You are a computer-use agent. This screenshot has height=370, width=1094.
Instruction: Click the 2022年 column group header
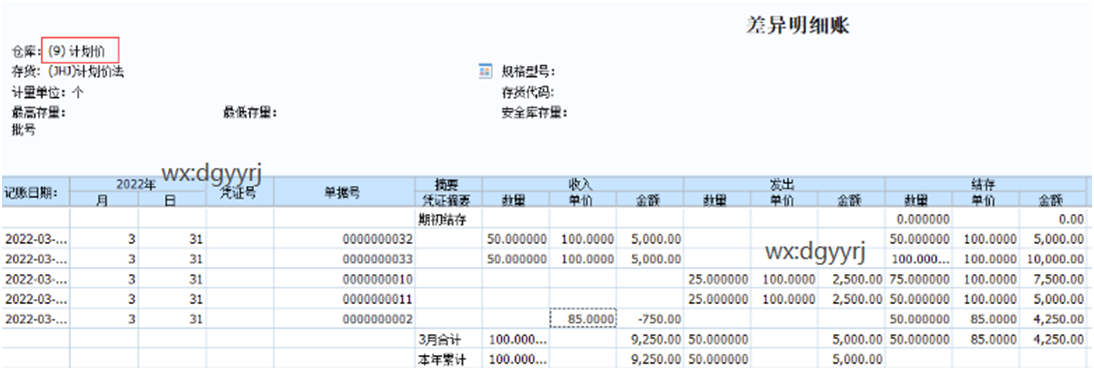coord(137,184)
